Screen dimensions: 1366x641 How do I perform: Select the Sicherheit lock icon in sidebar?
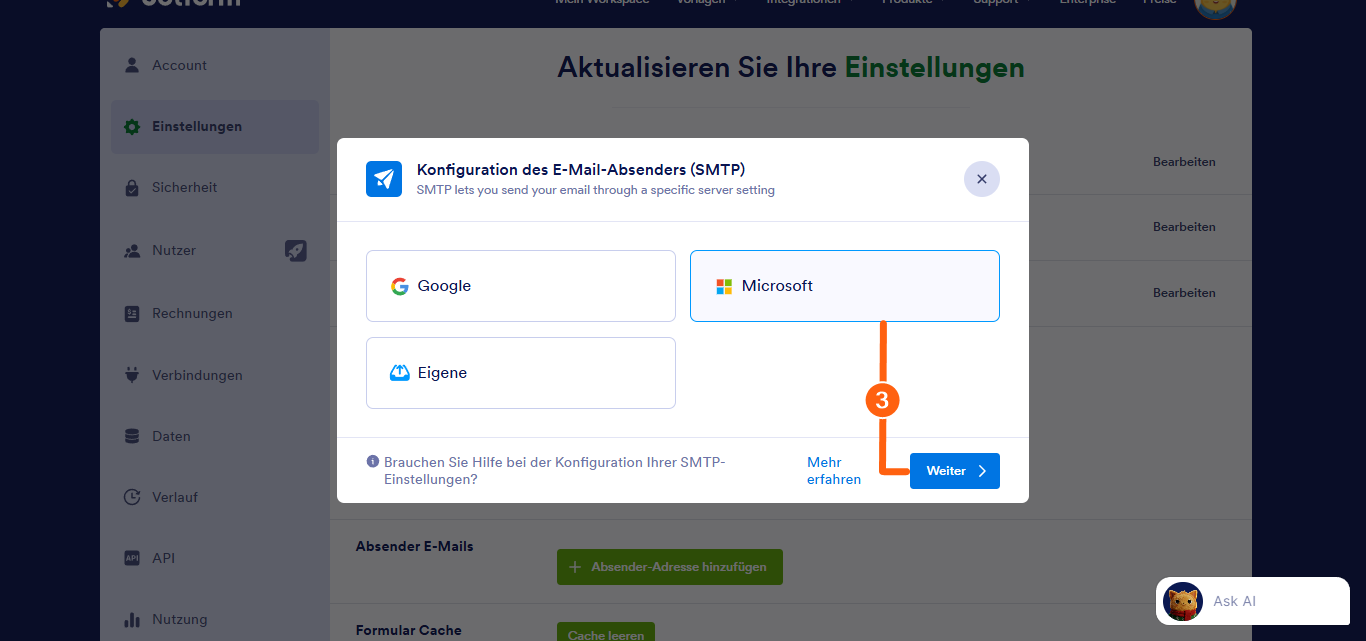coord(131,187)
